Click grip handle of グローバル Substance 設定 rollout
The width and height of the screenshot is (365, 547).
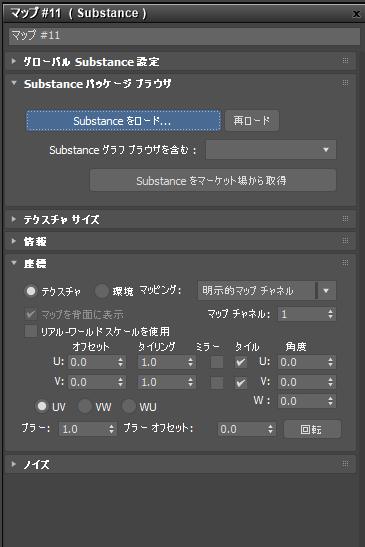tap(345, 61)
